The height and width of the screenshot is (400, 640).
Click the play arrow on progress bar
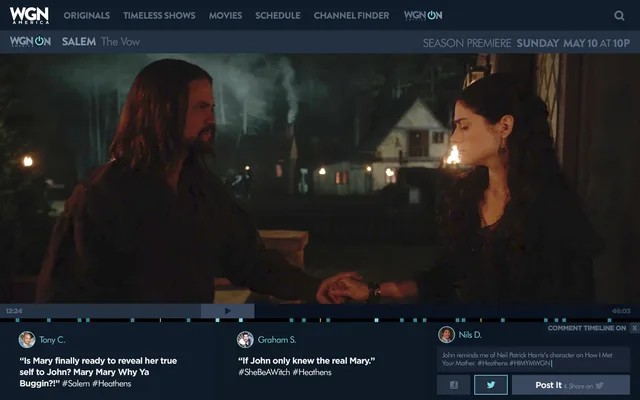(228, 311)
